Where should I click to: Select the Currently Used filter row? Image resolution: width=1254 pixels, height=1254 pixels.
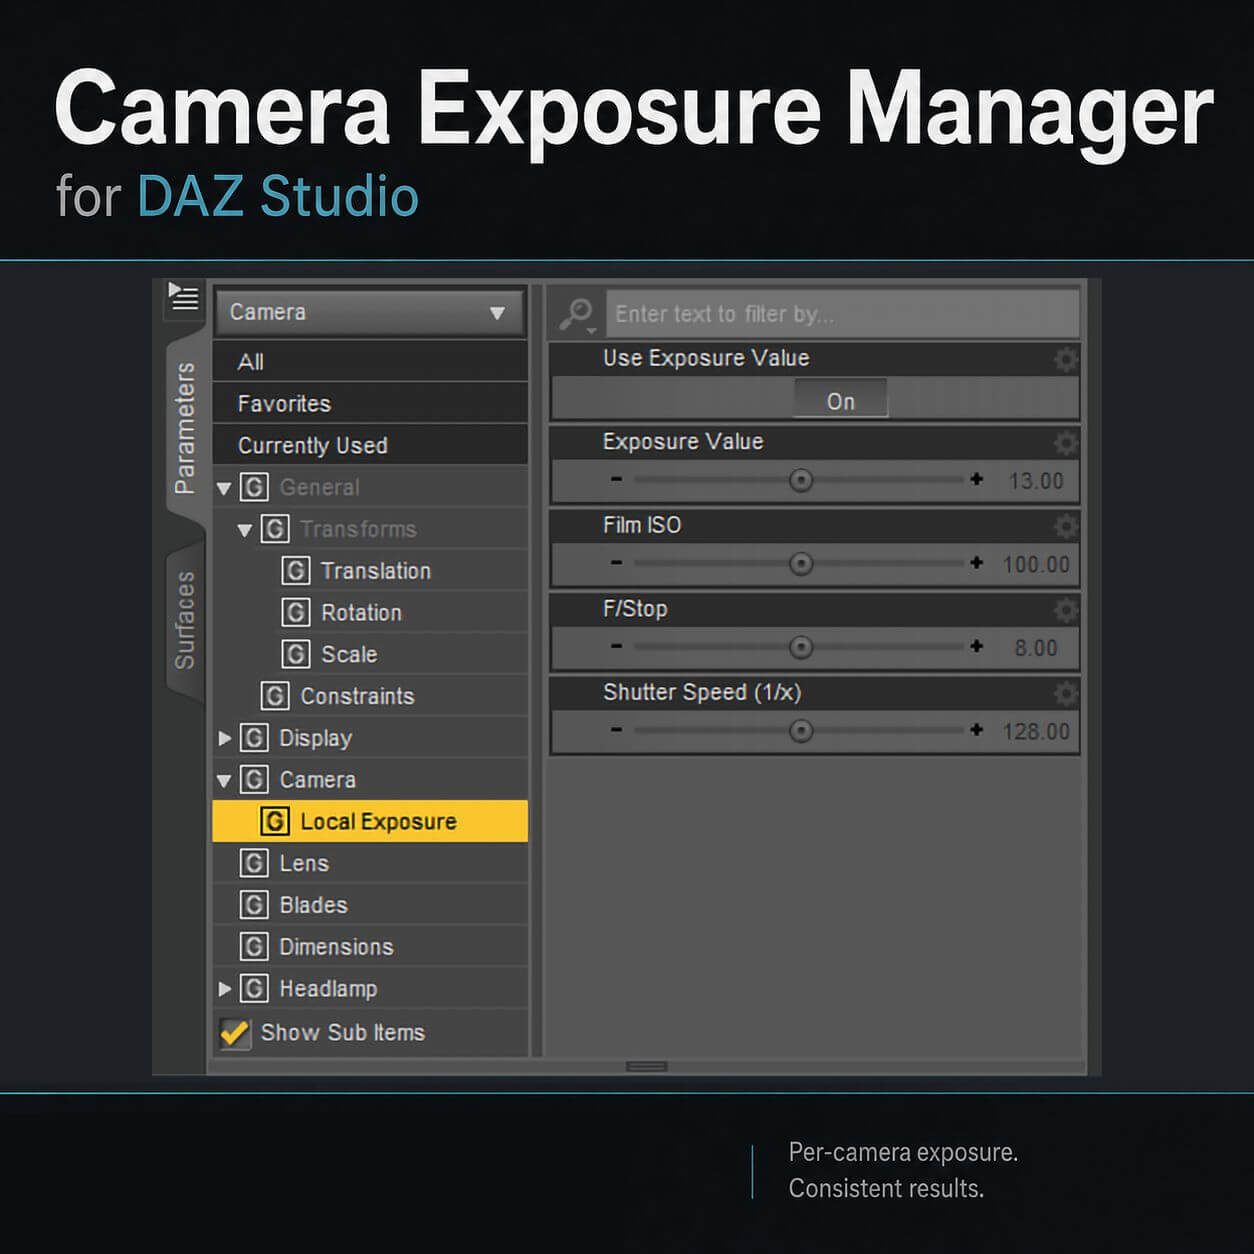(x=370, y=445)
